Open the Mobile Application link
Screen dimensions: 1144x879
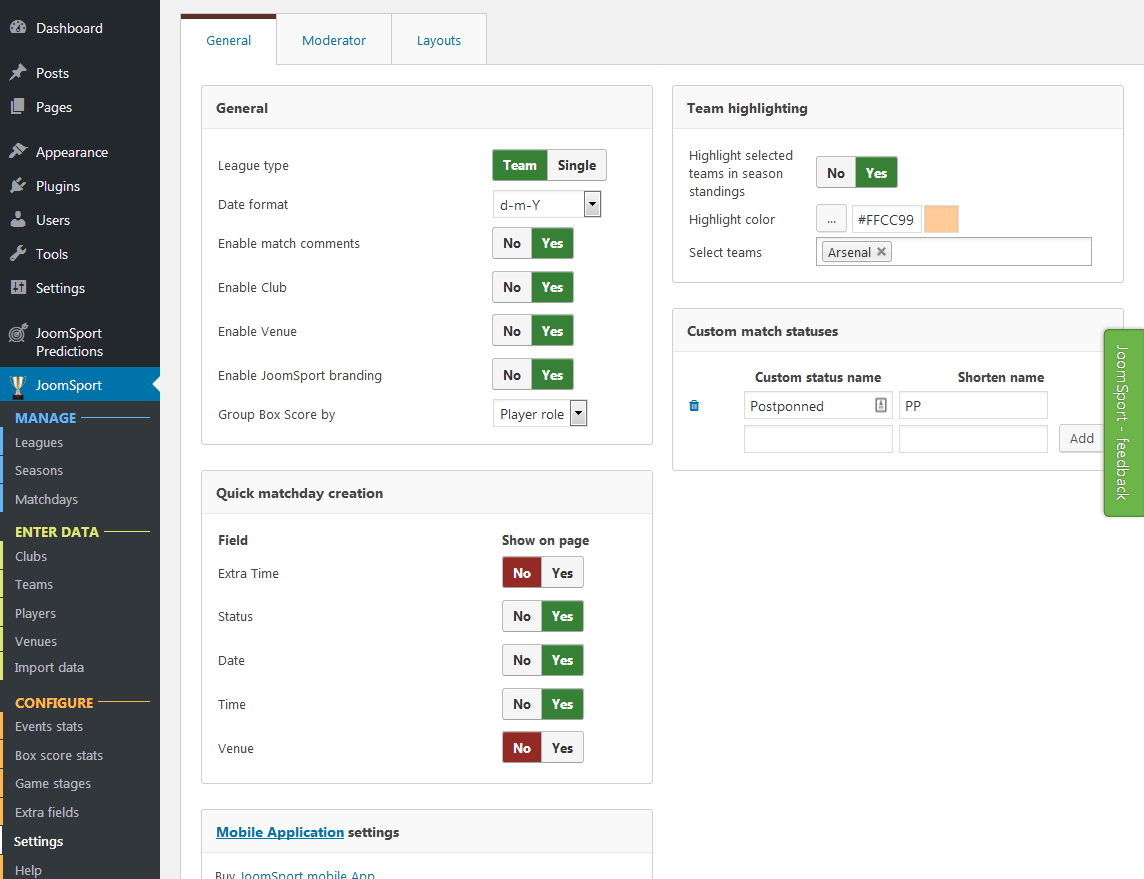[279, 832]
